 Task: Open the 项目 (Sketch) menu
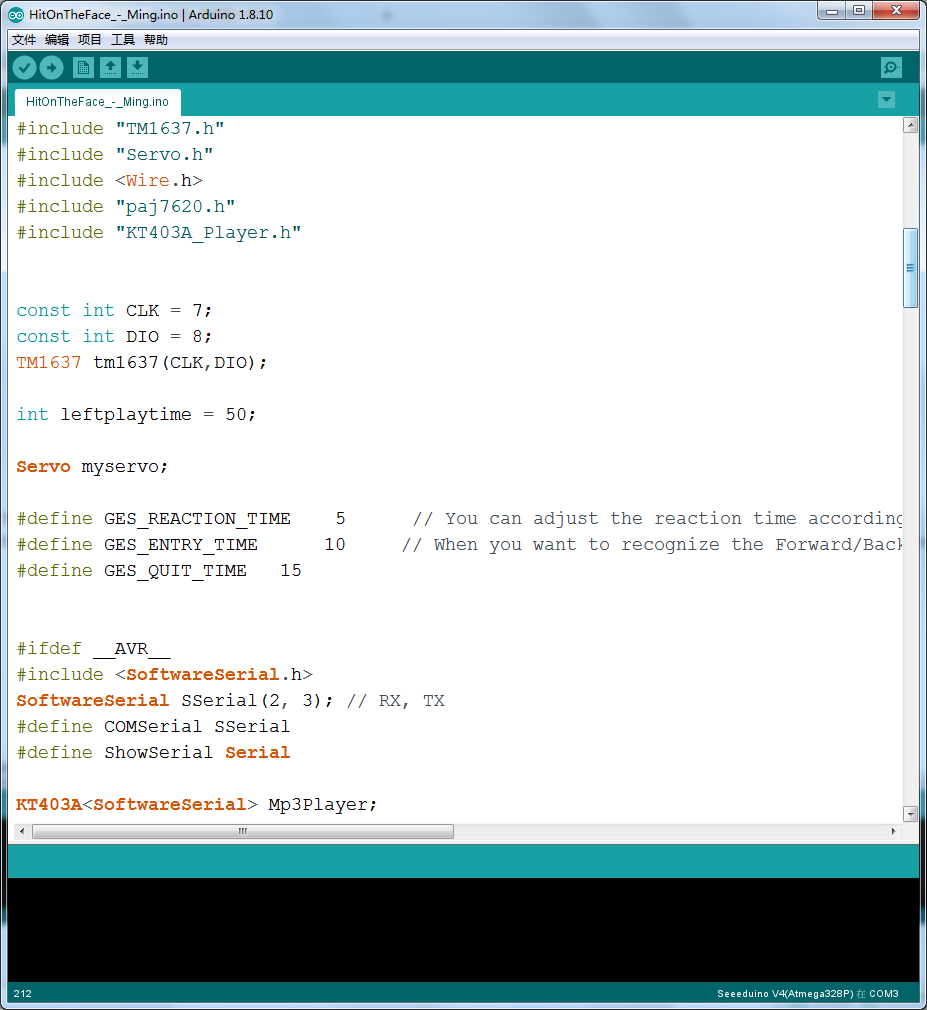90,40
